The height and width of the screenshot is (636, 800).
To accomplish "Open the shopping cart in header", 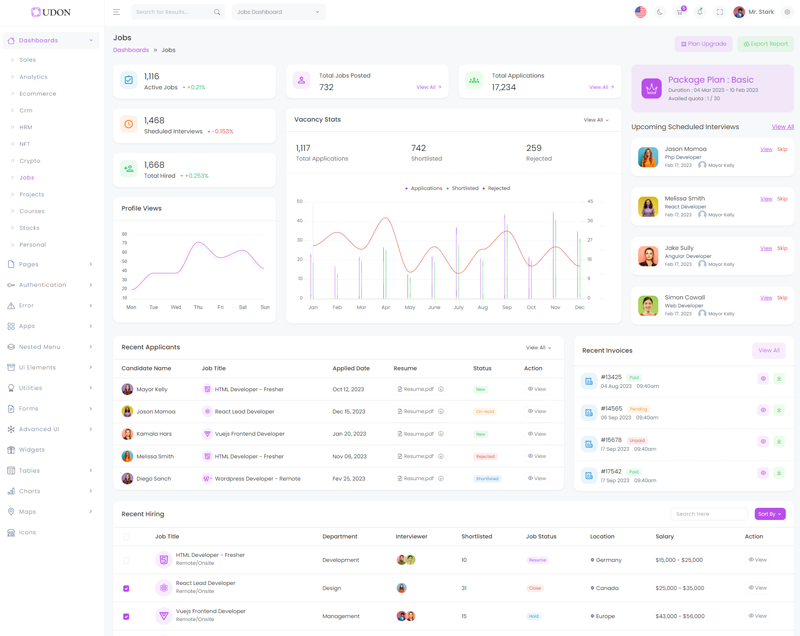I will pyautogui.click(x=680, y=12).
